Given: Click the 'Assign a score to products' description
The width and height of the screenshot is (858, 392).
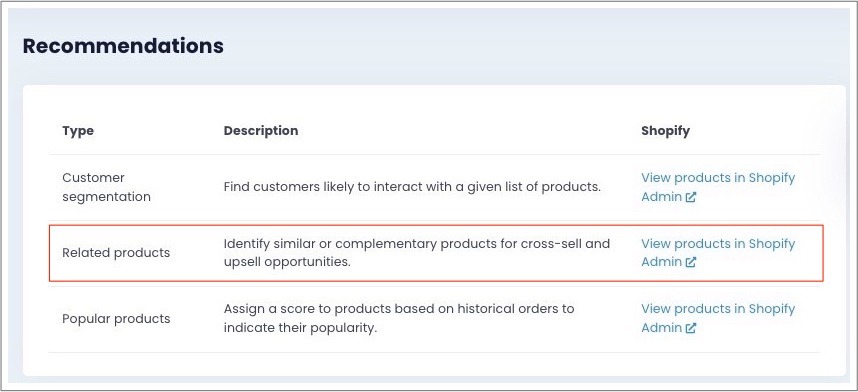Looking at the screenshot, I should pos(399,318).
